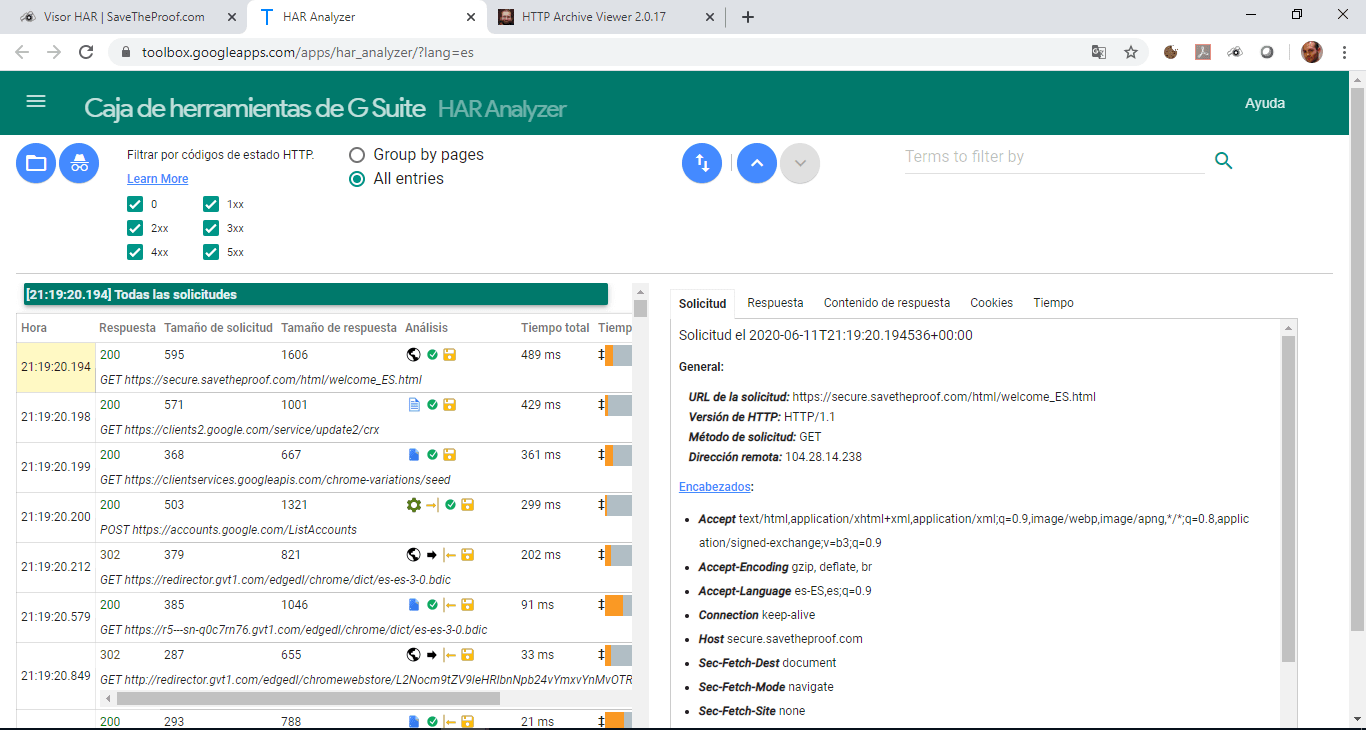The image size is (1366, 730).
Task: Click the browser address bar URL
Action: 308,52
